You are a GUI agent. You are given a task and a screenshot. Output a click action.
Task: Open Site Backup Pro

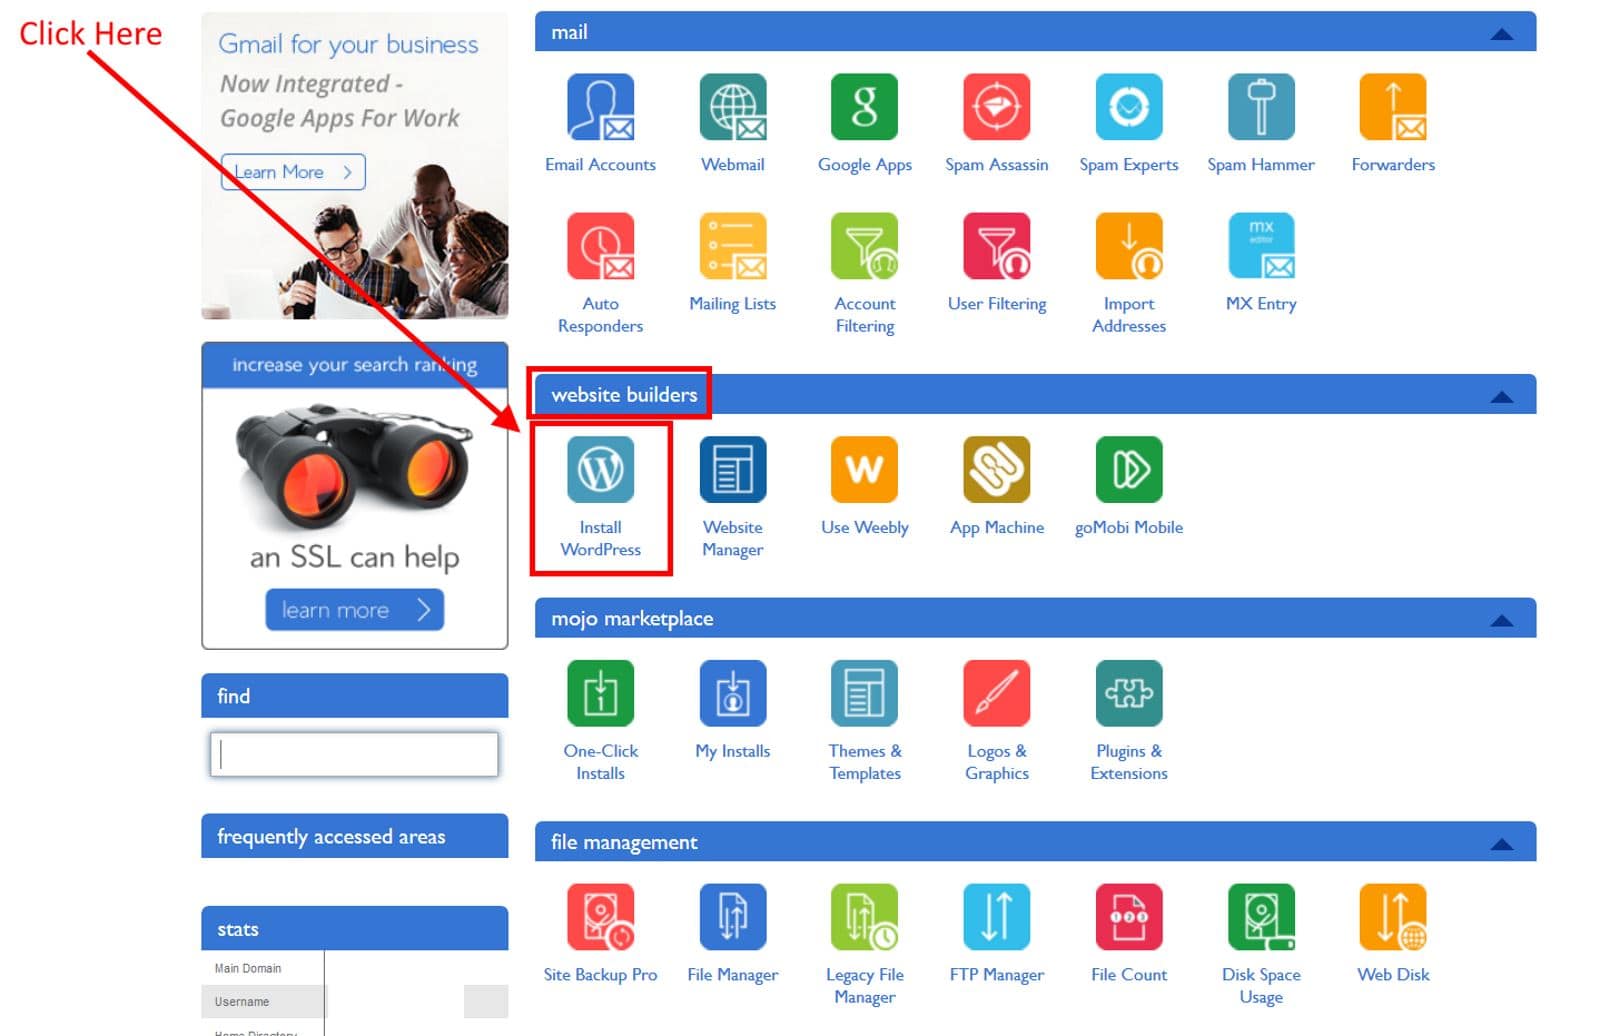tap(600, 917)
